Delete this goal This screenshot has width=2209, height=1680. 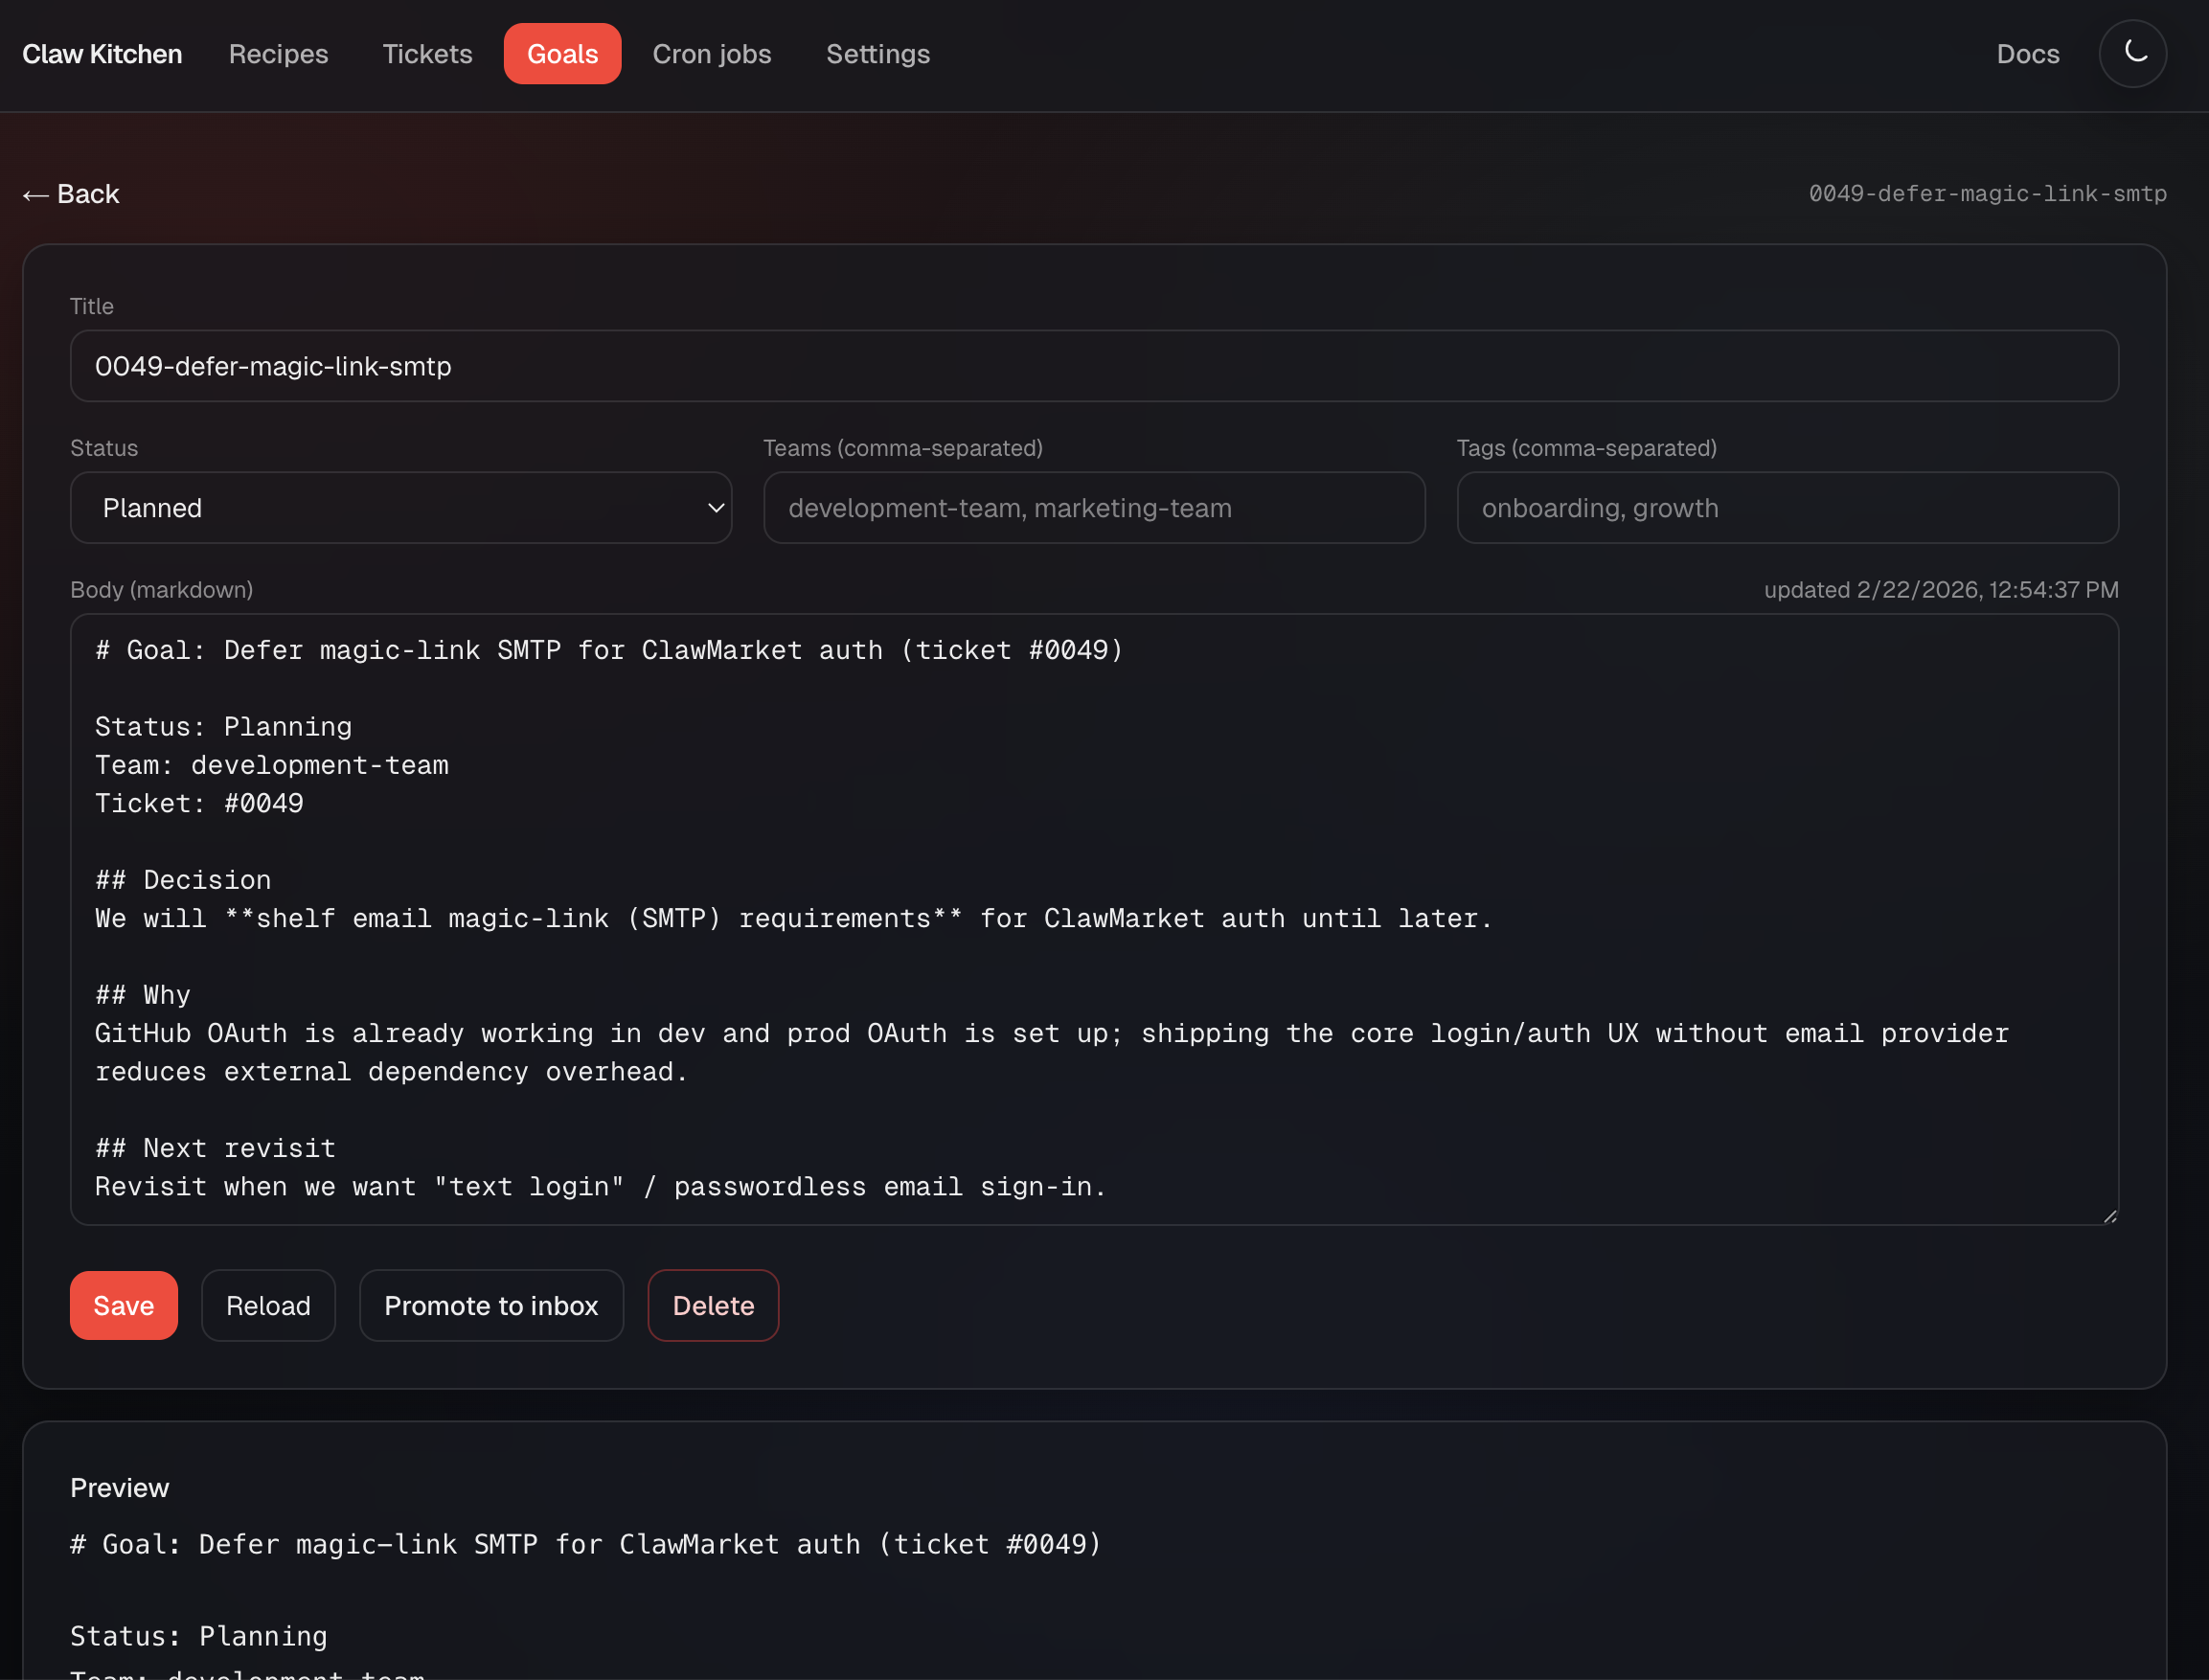click(712, 1305)
